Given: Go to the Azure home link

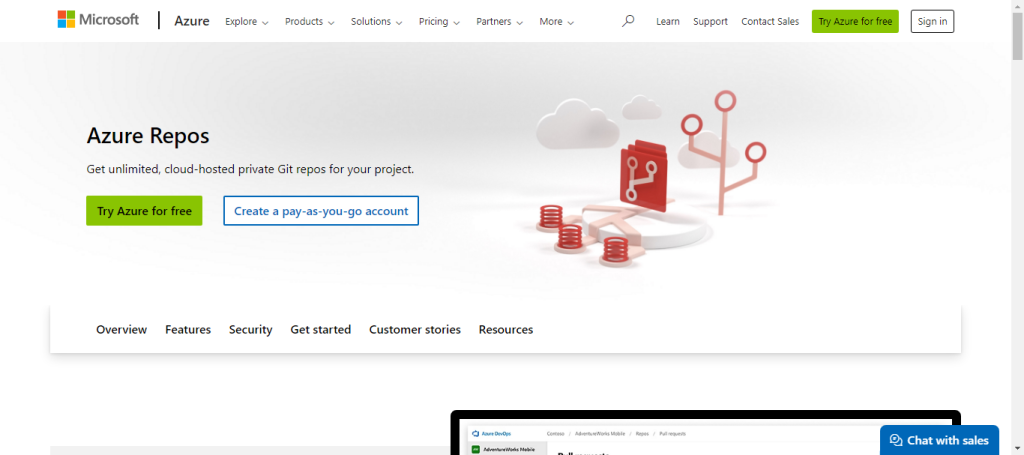Looking at the screenshot, I should (x=191, y=21).
